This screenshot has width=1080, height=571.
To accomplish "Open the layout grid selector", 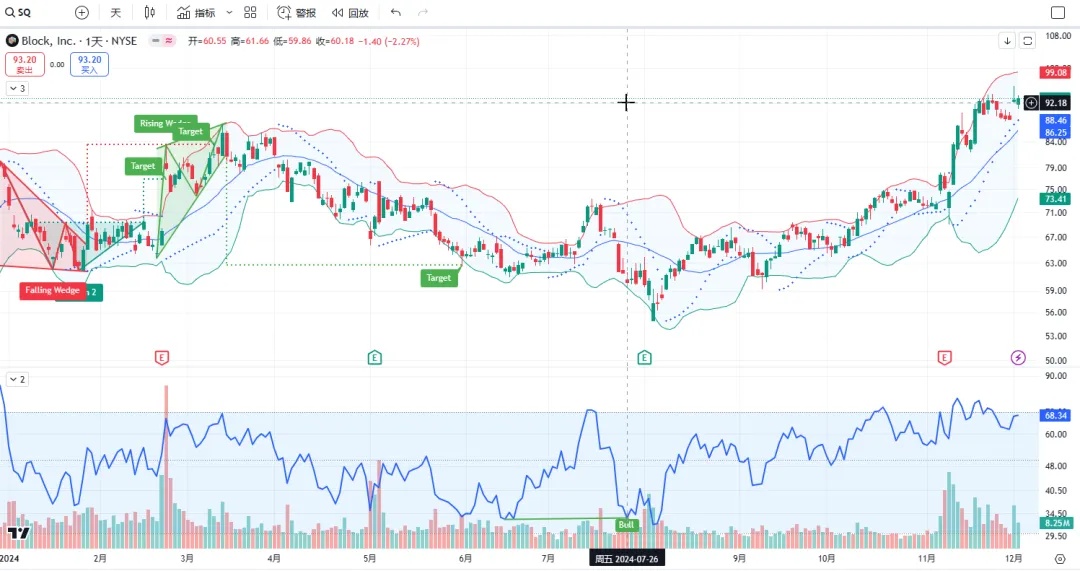I will (x=250, y=13).
